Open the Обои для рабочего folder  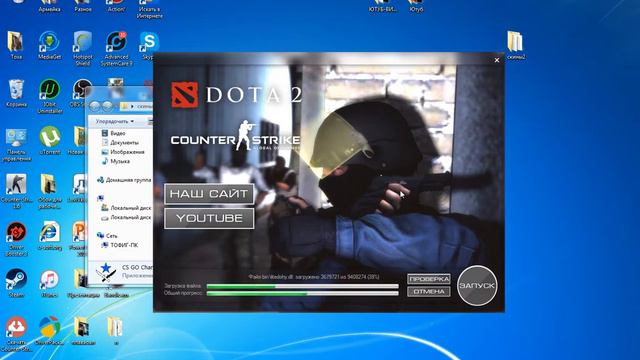pos(49,191)
